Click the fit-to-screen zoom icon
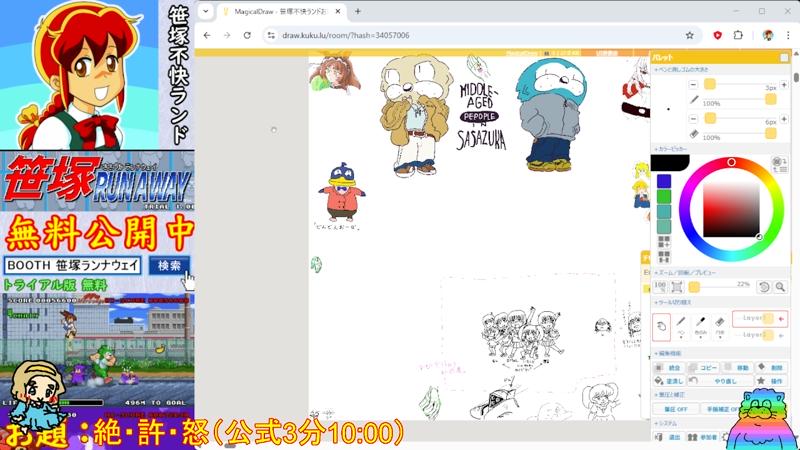Image resolution: width=800 pixels, height=450 pixels. click(x=677, y=287)
